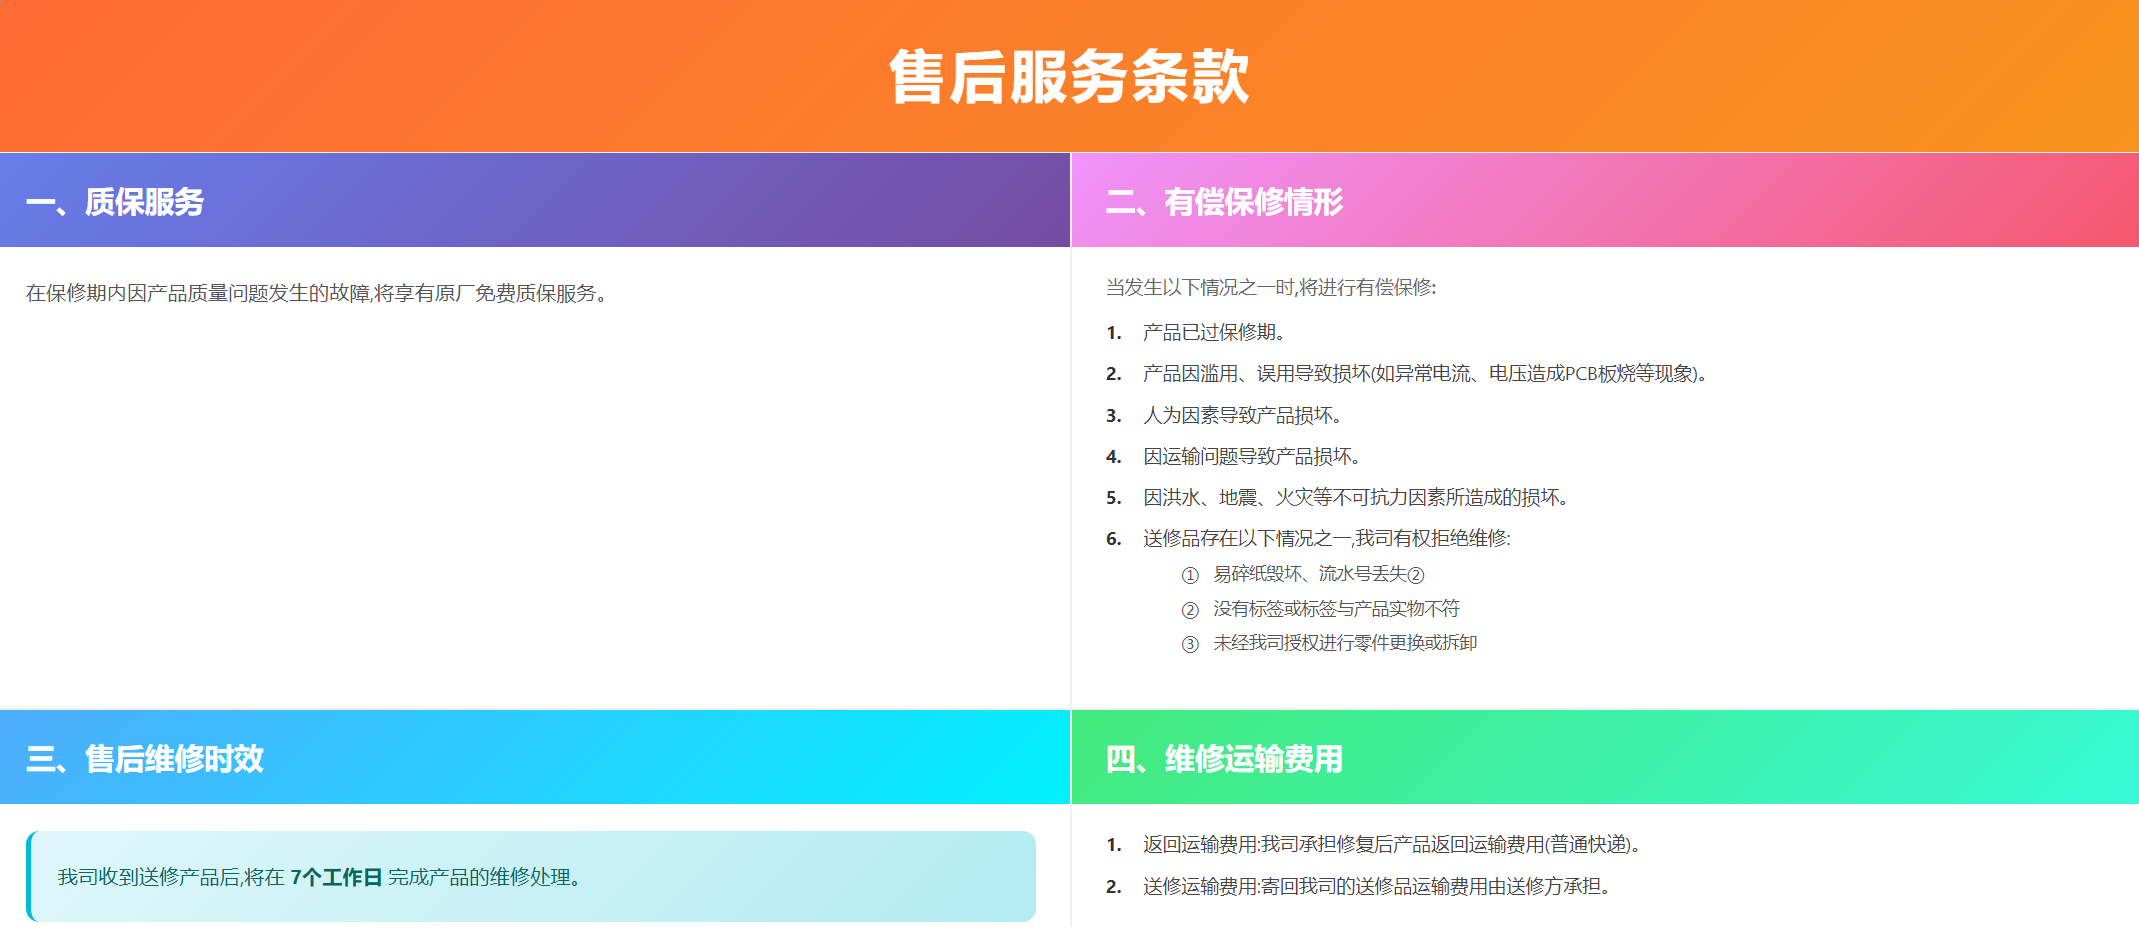Select sub-item ② 没有标签或标签与产品实物不符
Viewport: 2139px width, 927px height.
(x=1336, y=609)
